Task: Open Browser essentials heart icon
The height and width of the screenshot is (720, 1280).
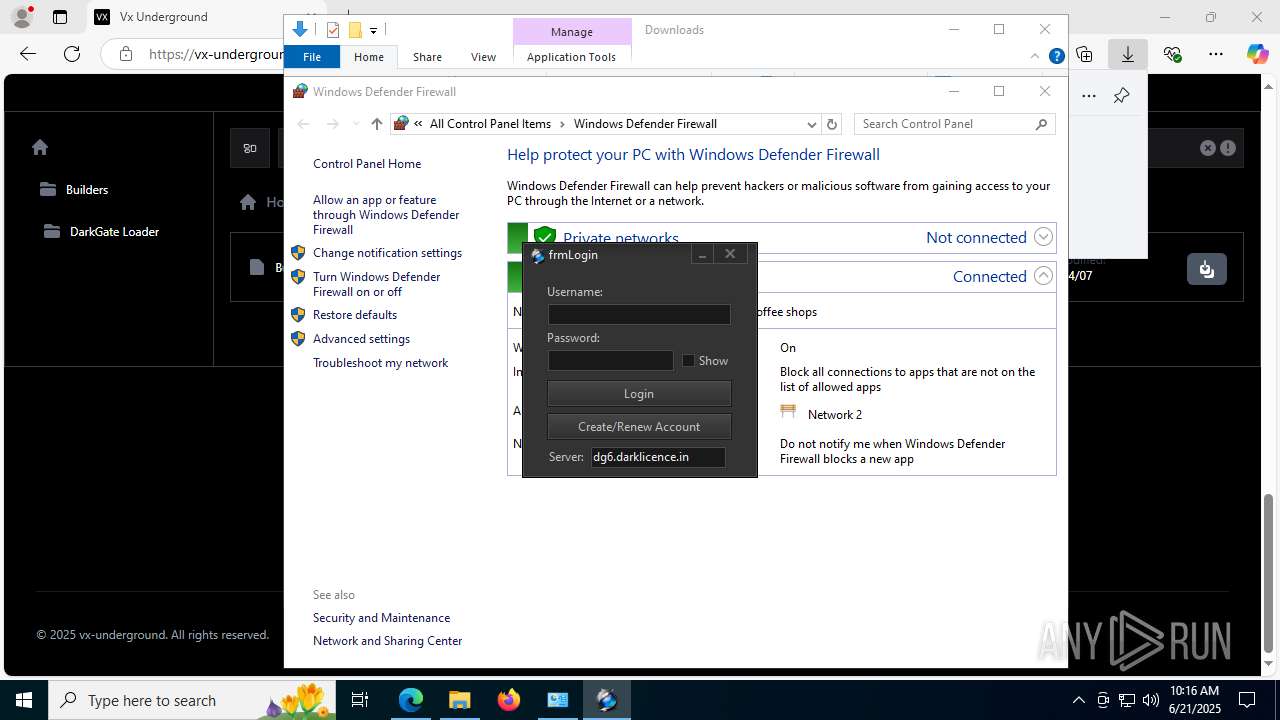Action: [x=1172, y=54]
